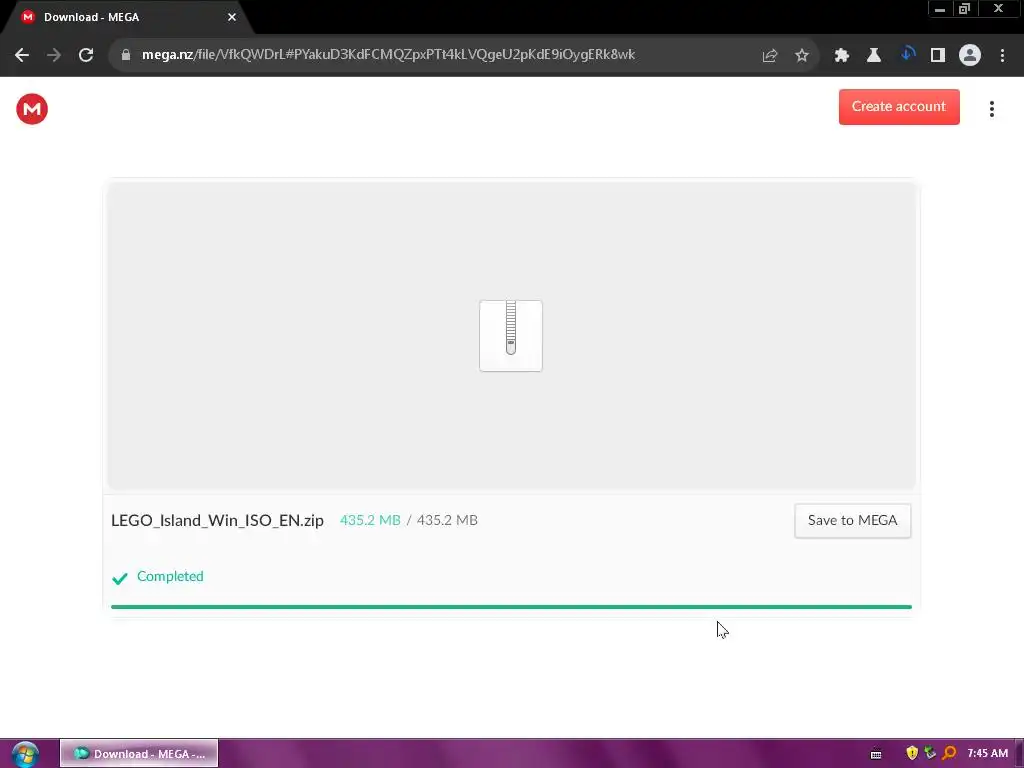
Task: Go back using the browser back arrow
Action: click(22, 55)
